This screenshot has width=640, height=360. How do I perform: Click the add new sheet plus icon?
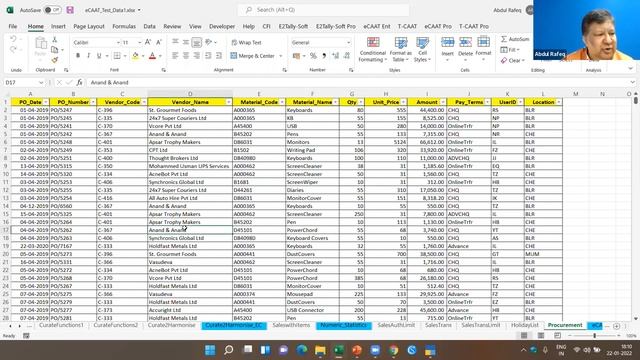[616, 326]
